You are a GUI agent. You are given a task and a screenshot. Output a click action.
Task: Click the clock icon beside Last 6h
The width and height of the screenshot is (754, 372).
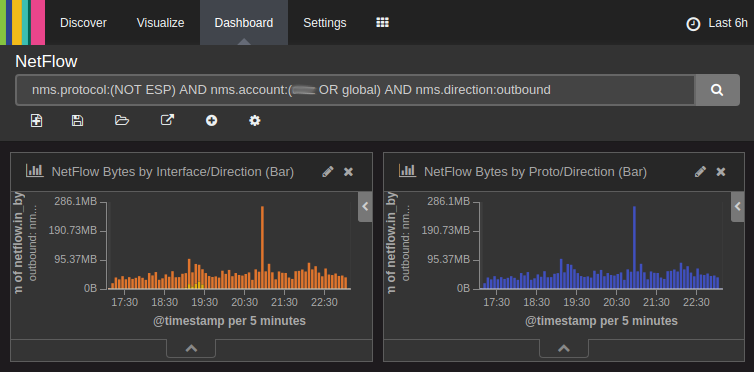point(693,24)
